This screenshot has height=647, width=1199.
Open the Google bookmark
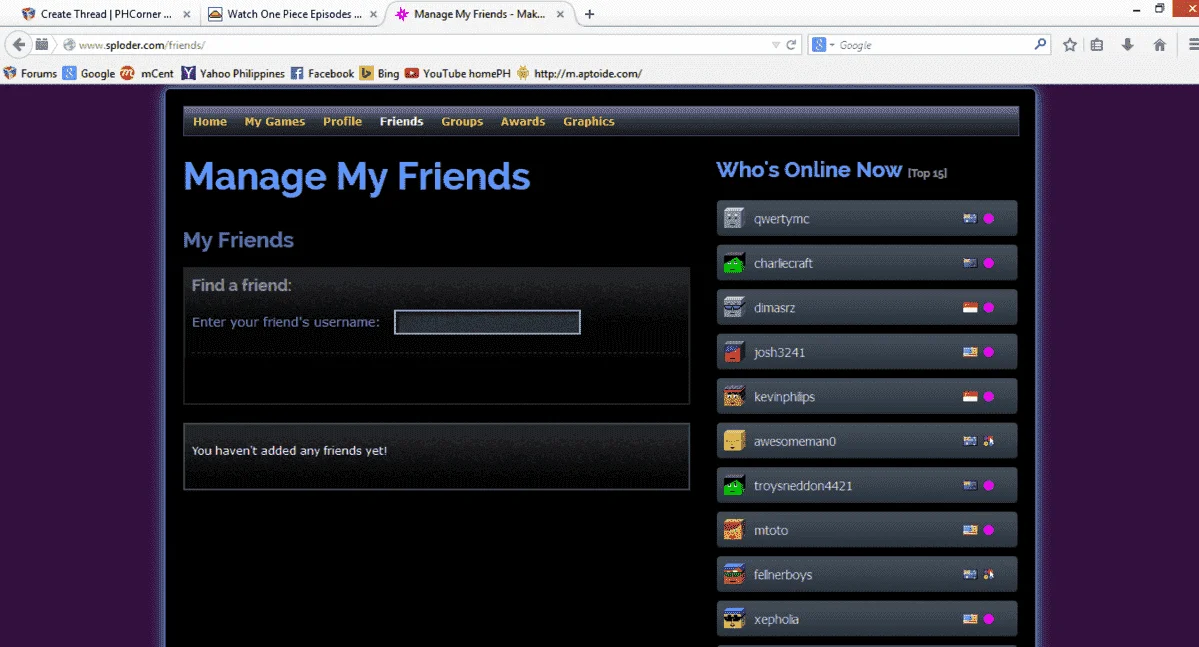tap(89, 73)
